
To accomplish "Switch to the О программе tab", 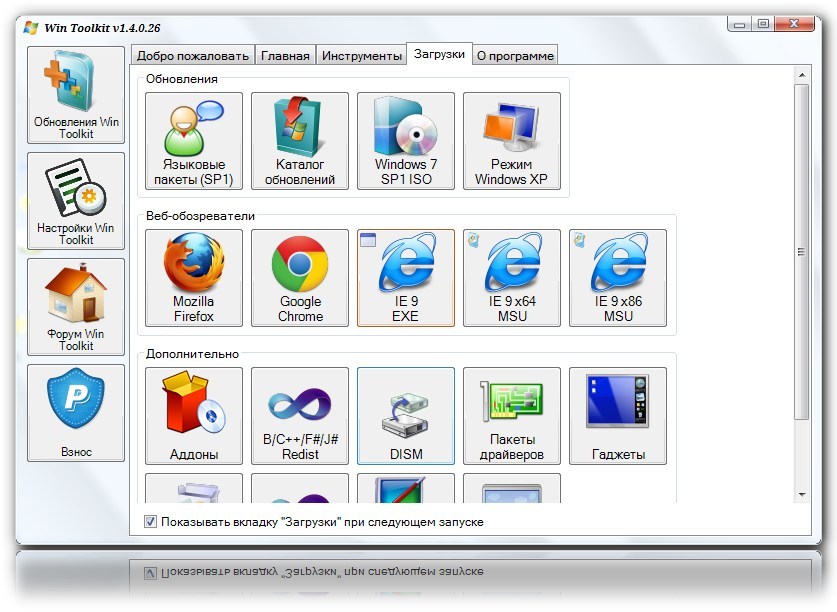I will pos(514,56).
